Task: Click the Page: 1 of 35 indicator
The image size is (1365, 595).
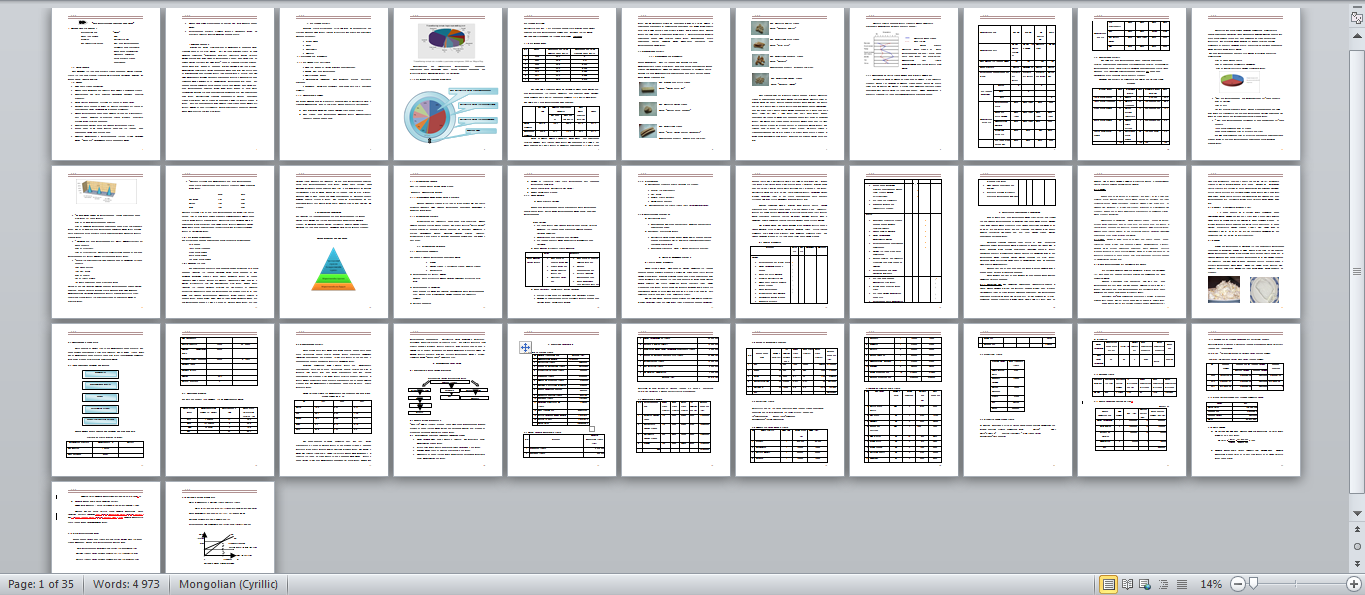Action: tap(41, 584)
